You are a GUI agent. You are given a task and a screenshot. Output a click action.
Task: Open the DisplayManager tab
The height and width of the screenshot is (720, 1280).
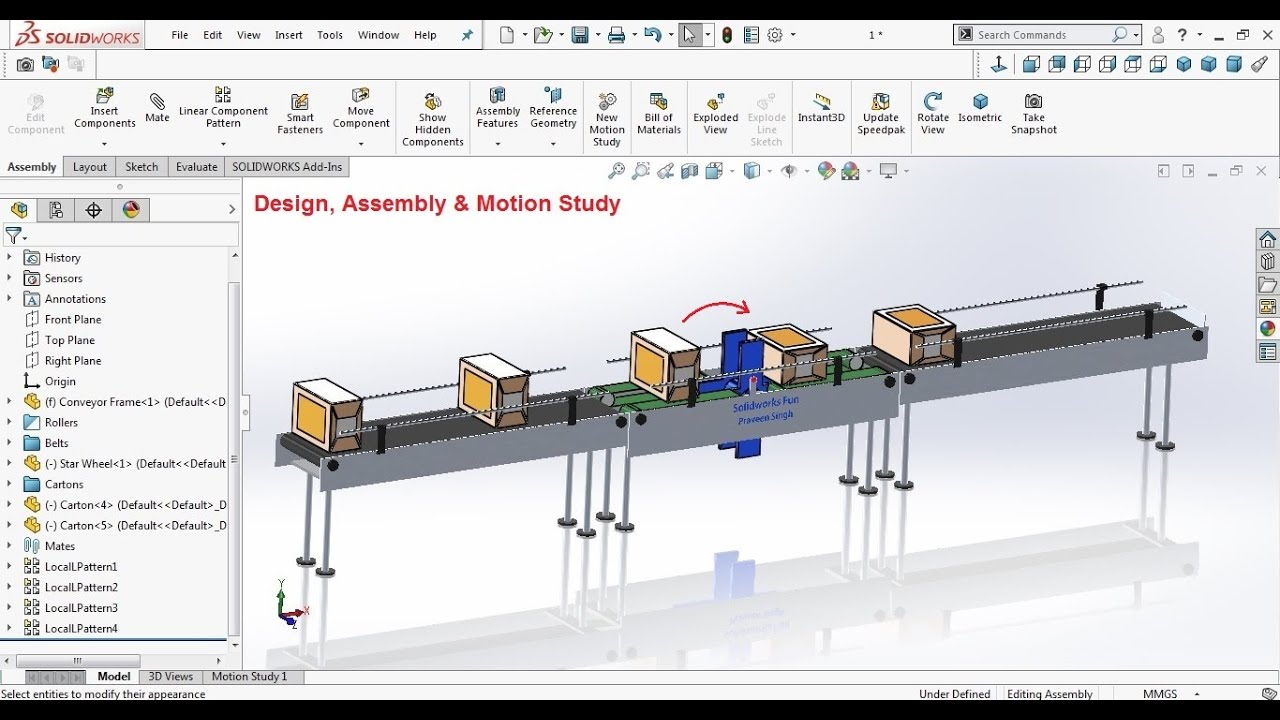[131, 210]
